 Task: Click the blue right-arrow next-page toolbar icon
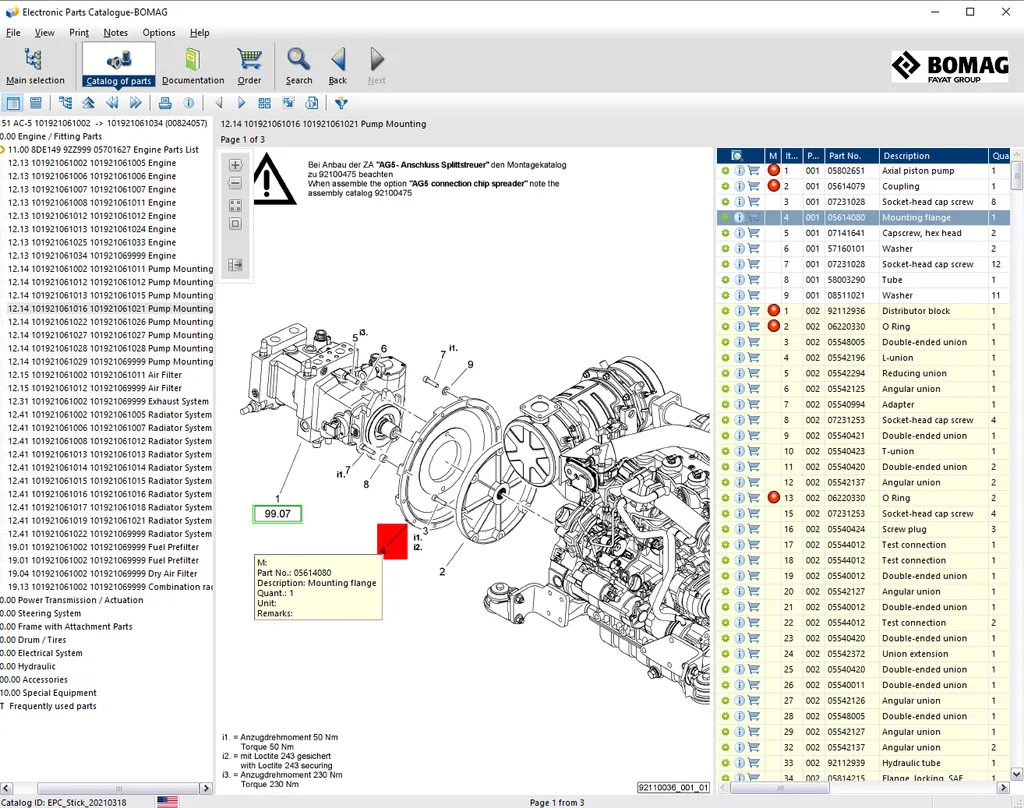pyautogui.click(x=241, y=103)
